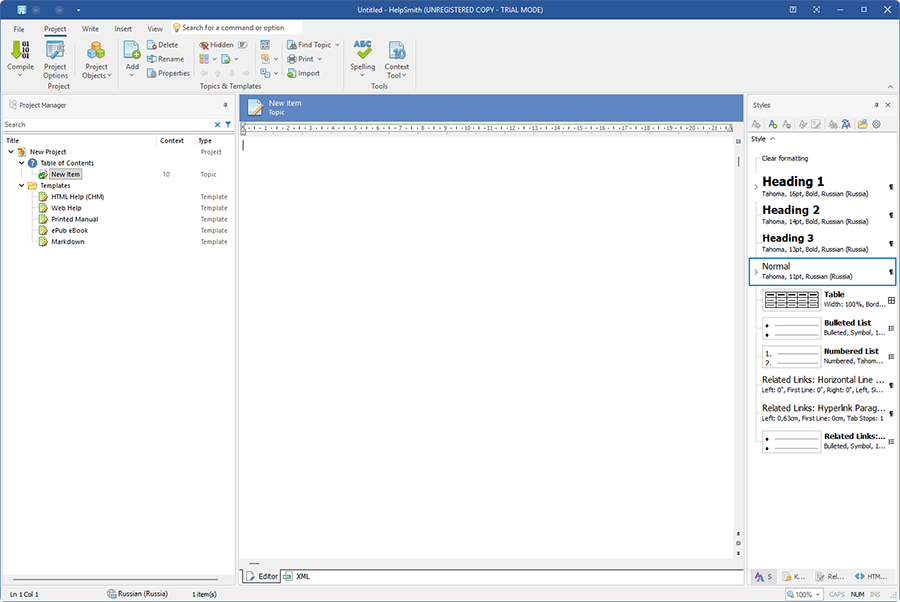Expand the Normal style chevron

pyautogui.click(x=756, y=272)
